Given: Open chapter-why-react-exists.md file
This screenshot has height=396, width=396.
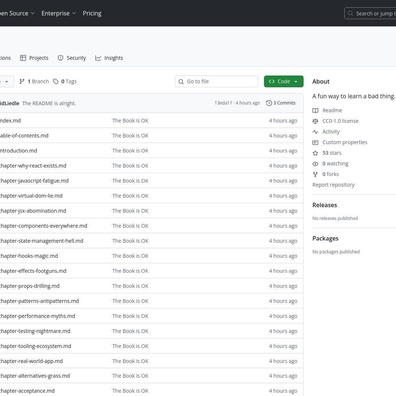Looking at the screenshot, I should 33,166.
